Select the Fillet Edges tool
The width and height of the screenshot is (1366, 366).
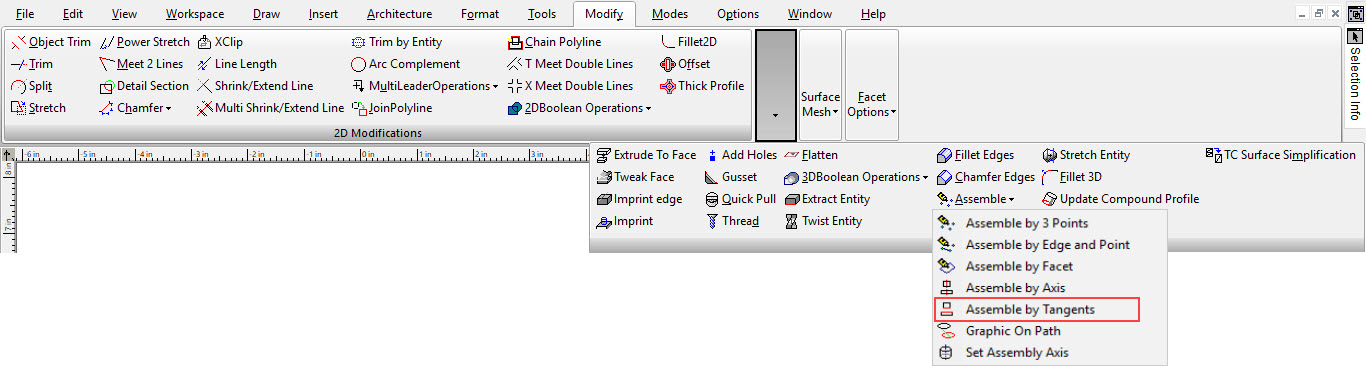[x=976, y=155]
